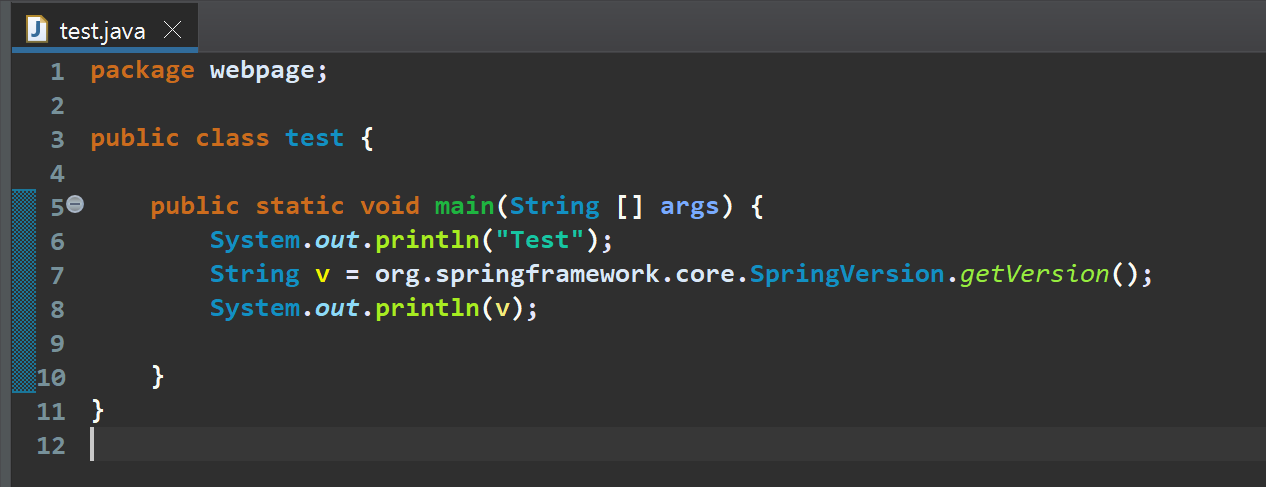Click line number 4 in the gutter

pyautogui.click(x=56, y=173)
